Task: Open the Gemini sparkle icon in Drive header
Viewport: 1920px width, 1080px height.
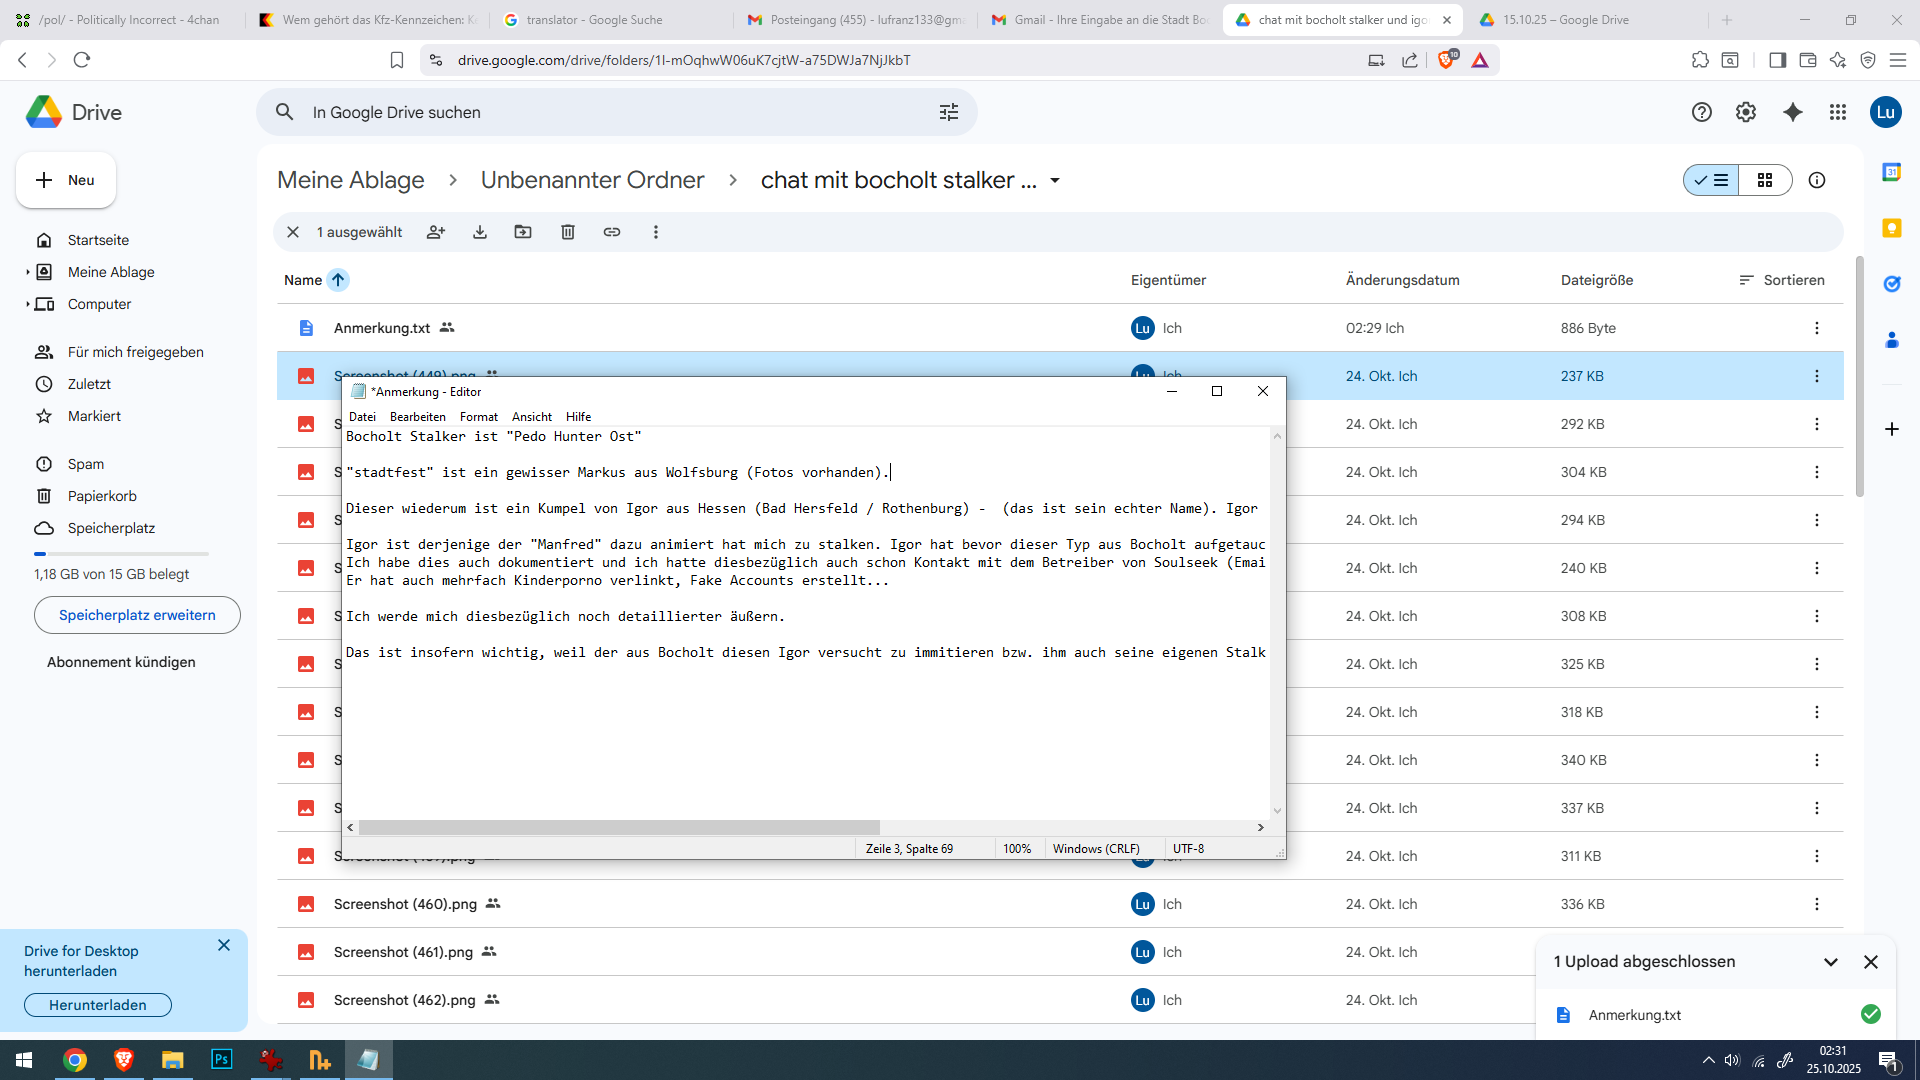Action: click(x=1793, y=112)
